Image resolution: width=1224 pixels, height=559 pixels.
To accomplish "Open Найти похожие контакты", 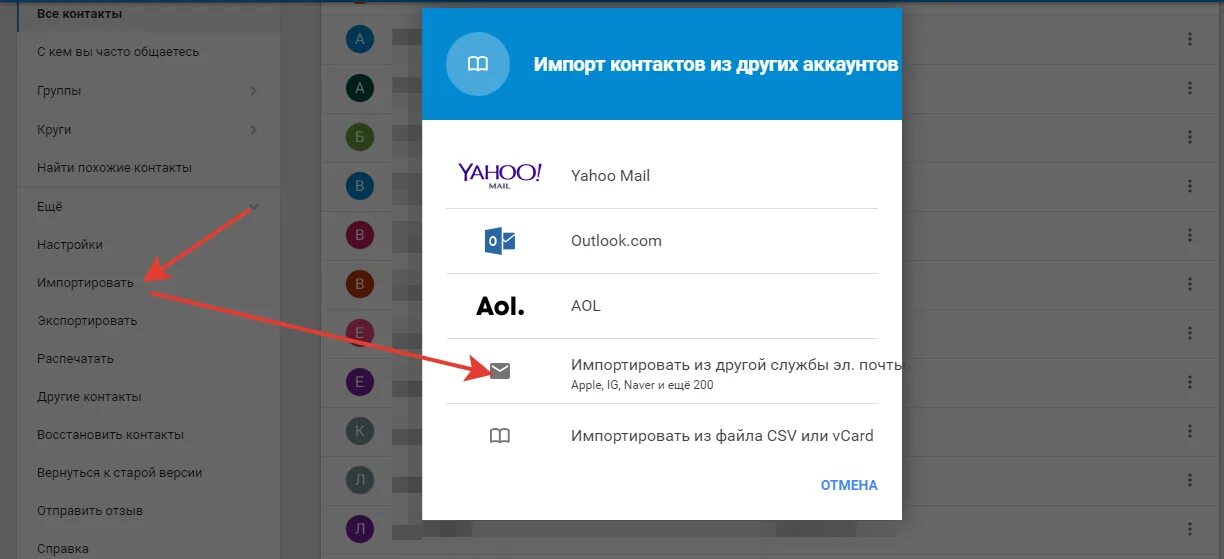I will [x=114, y=168].
